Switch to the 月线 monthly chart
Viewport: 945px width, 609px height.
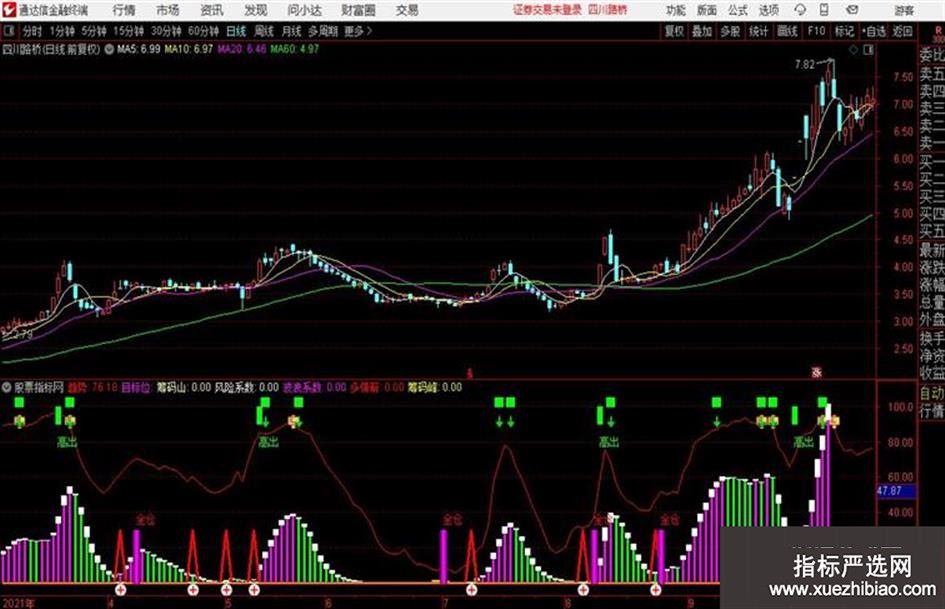tap(292, 31)
